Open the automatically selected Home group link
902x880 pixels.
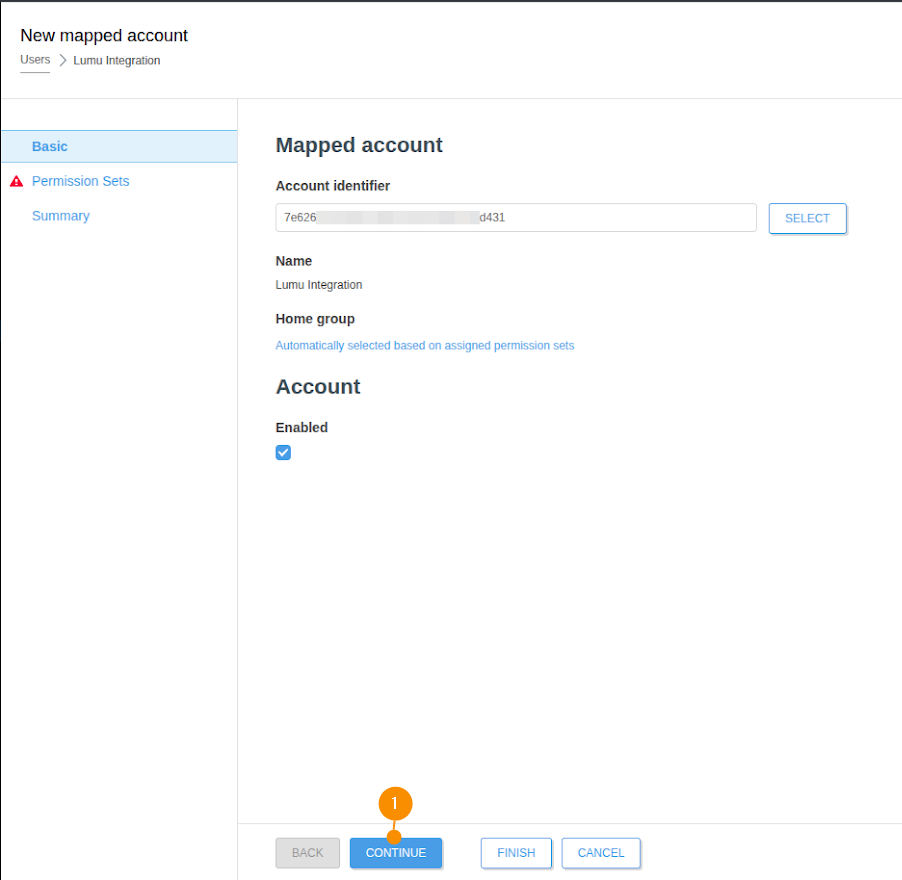coord(424,346)
